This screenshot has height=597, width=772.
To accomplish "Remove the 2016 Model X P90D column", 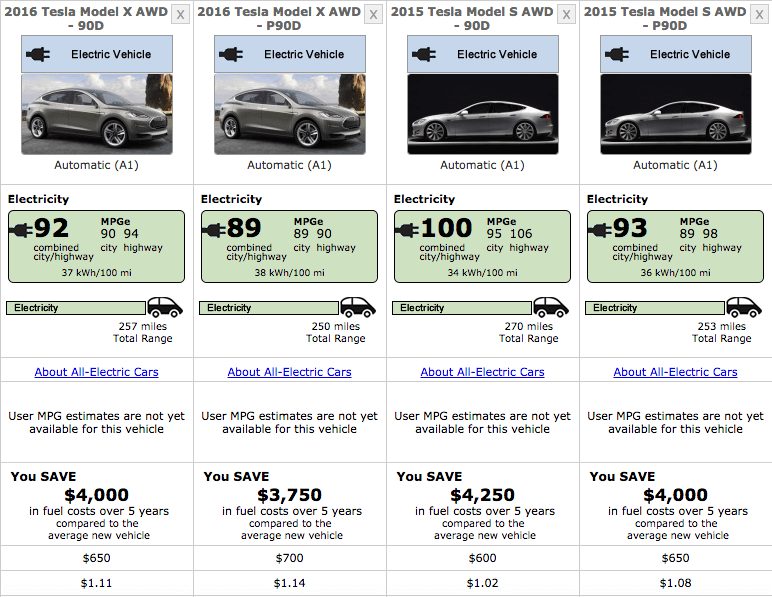I will 373,14.
